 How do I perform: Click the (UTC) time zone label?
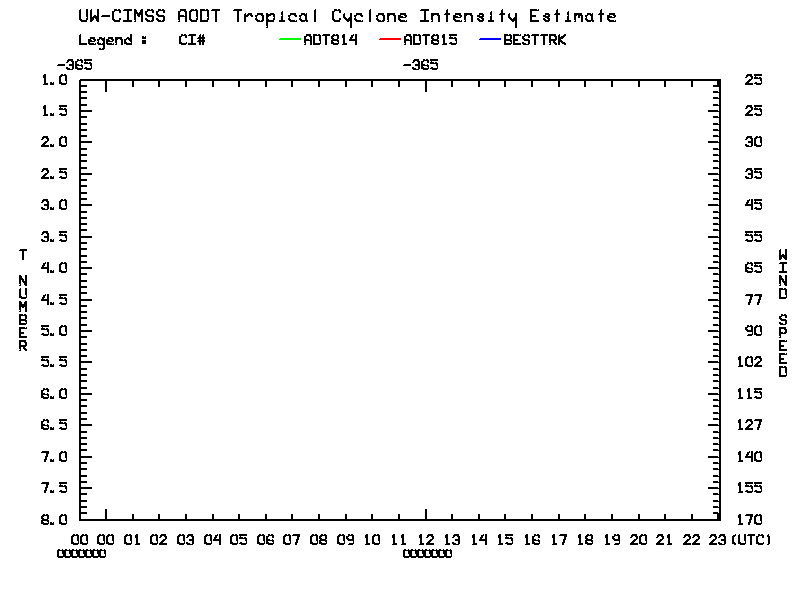(751, 540)
